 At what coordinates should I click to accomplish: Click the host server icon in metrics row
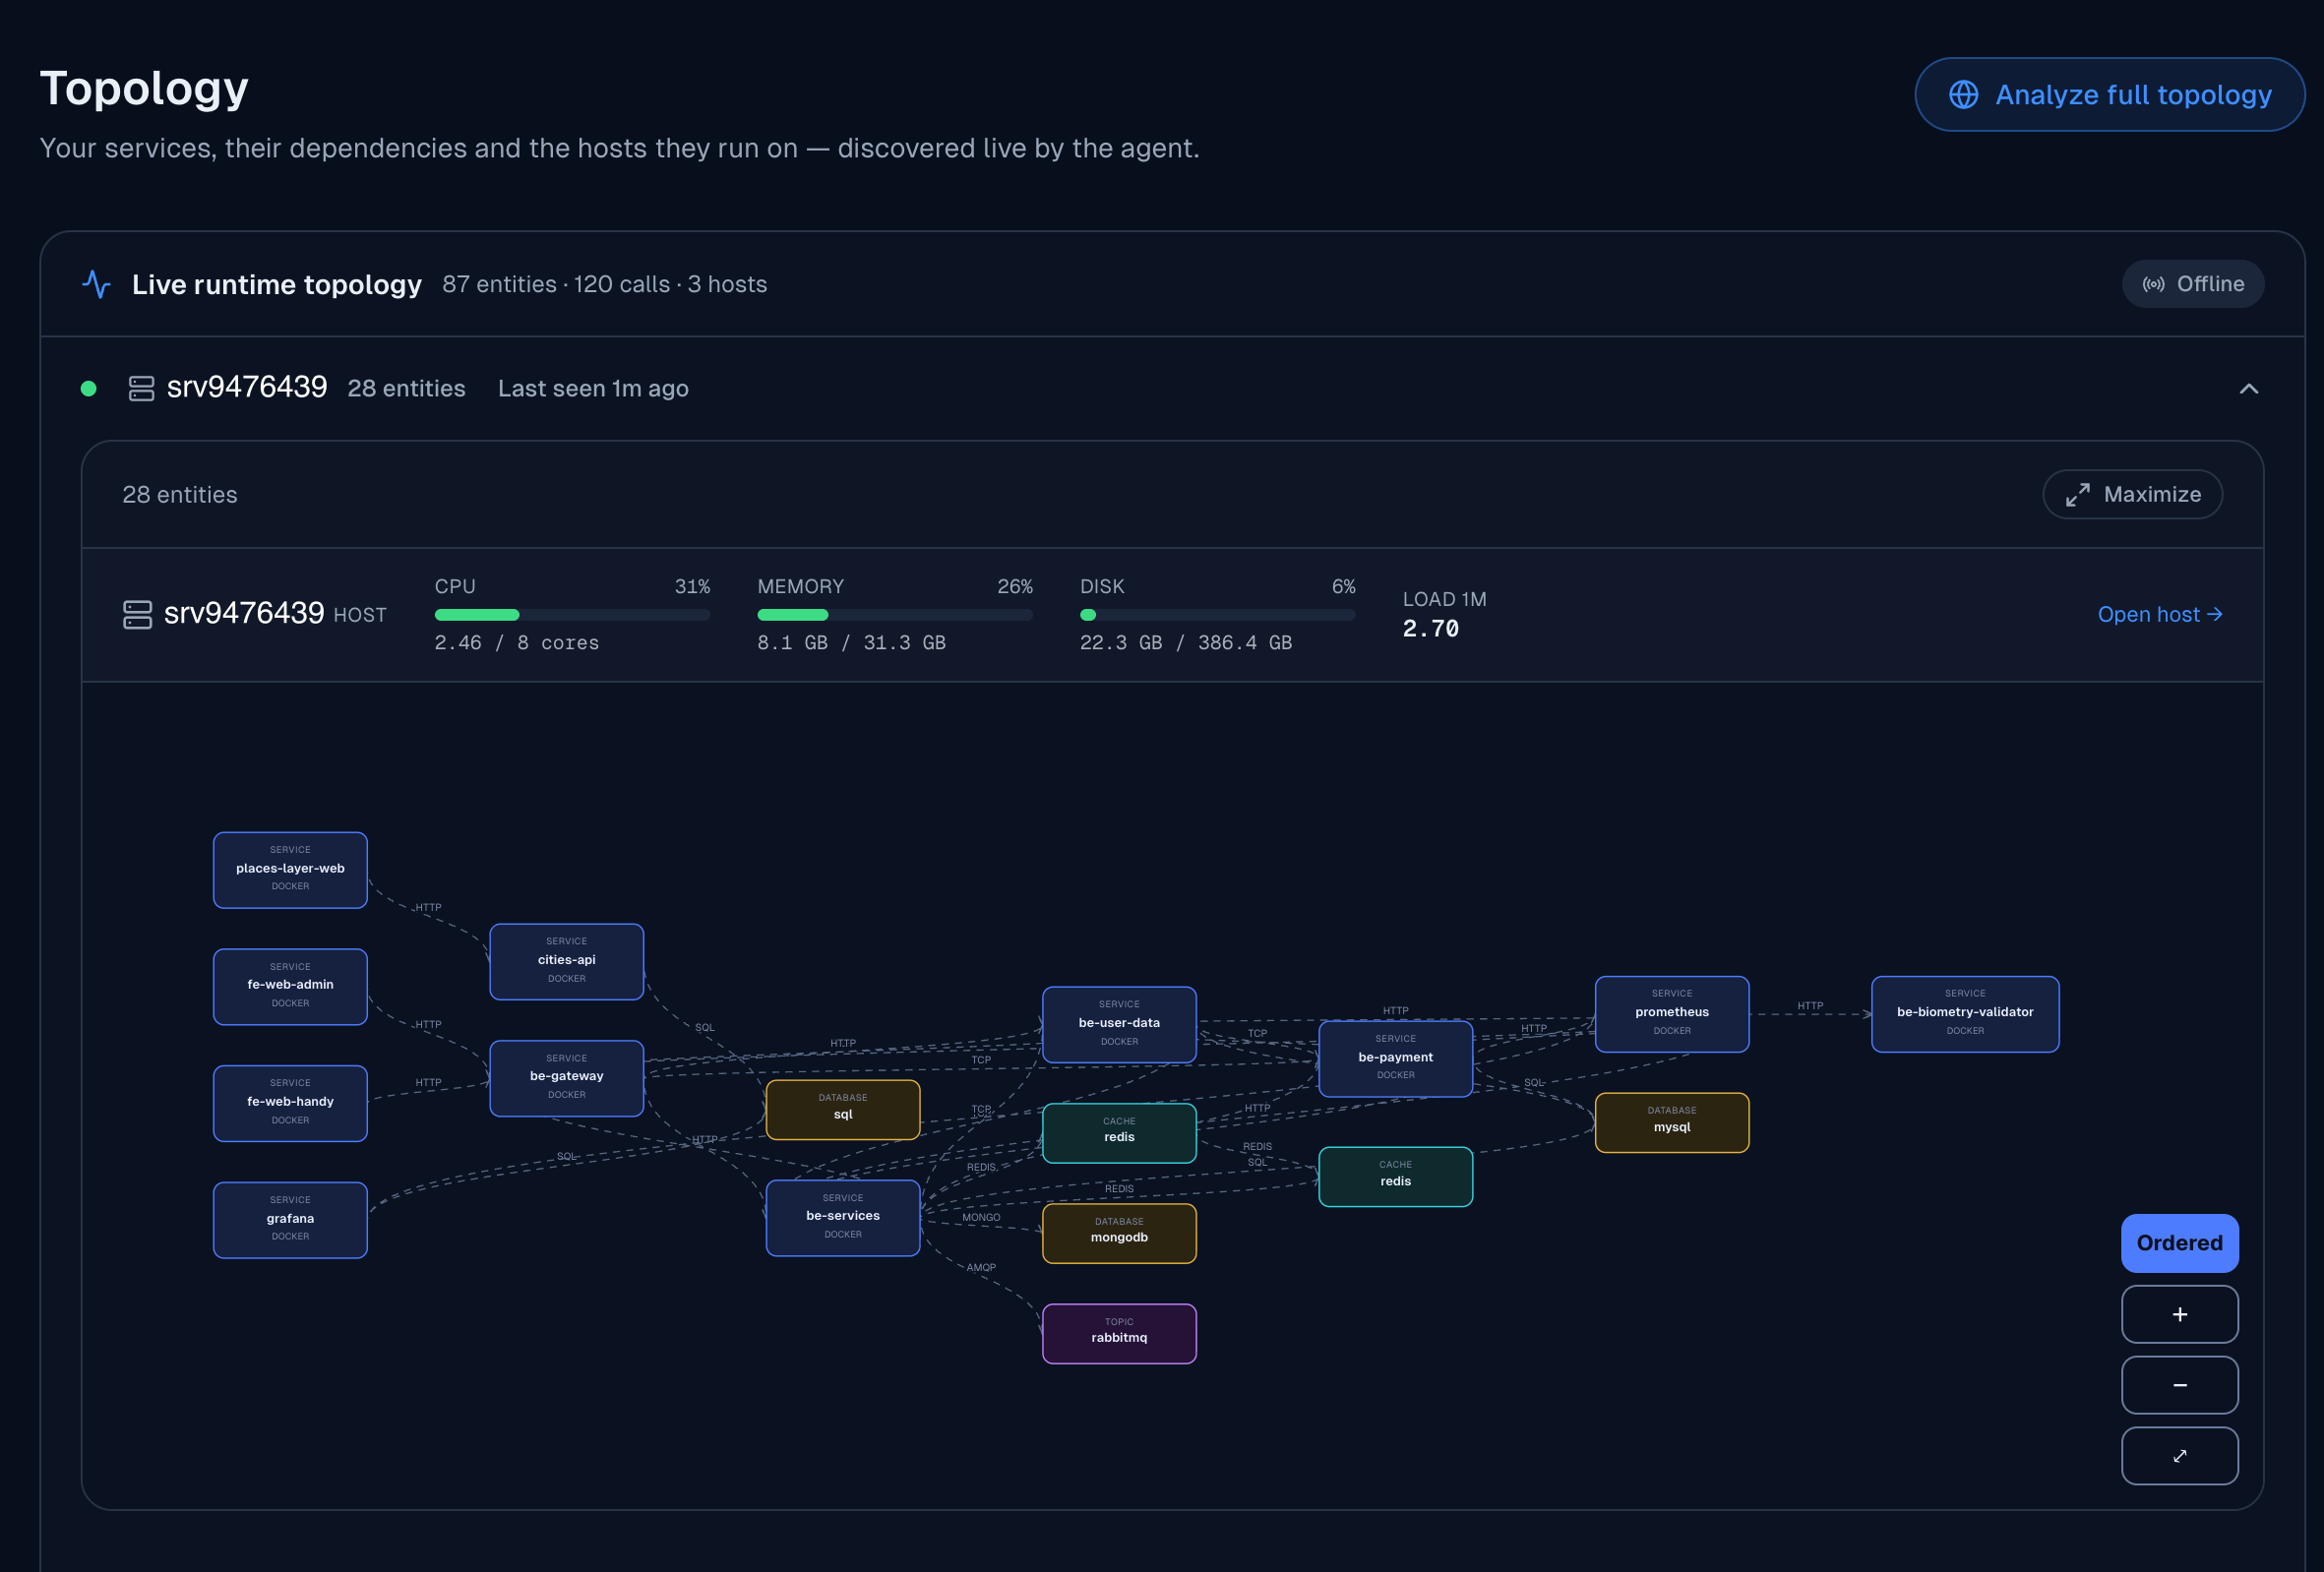pos(137,614)
